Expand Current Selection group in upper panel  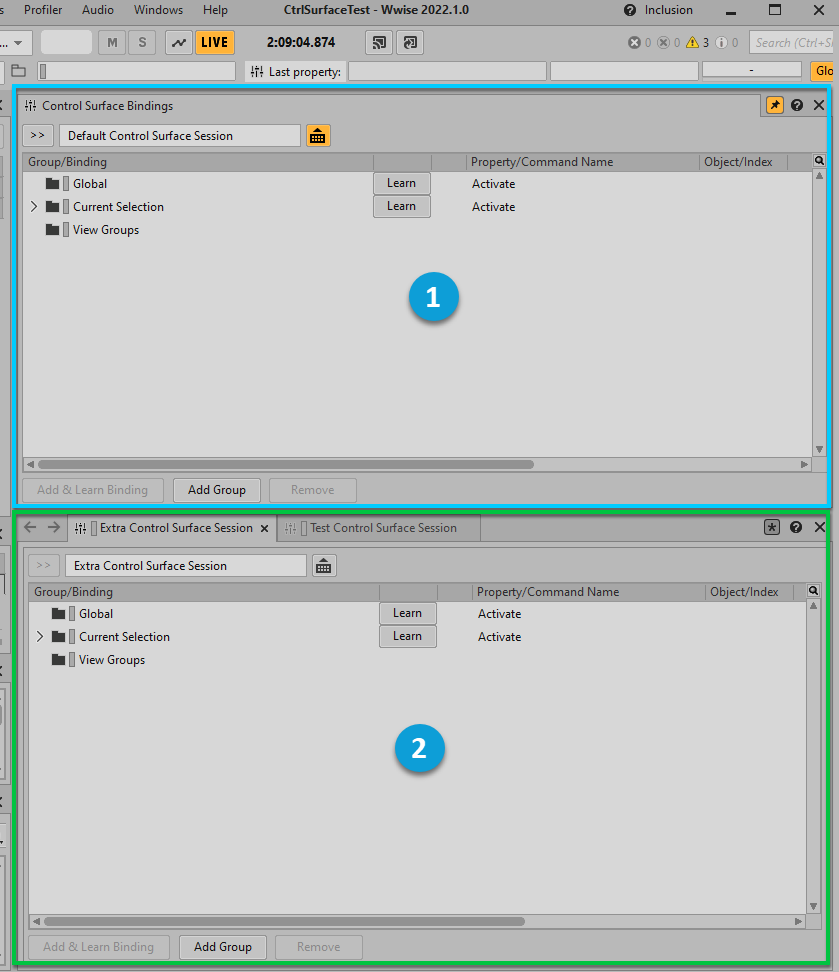tap(33, 207)
